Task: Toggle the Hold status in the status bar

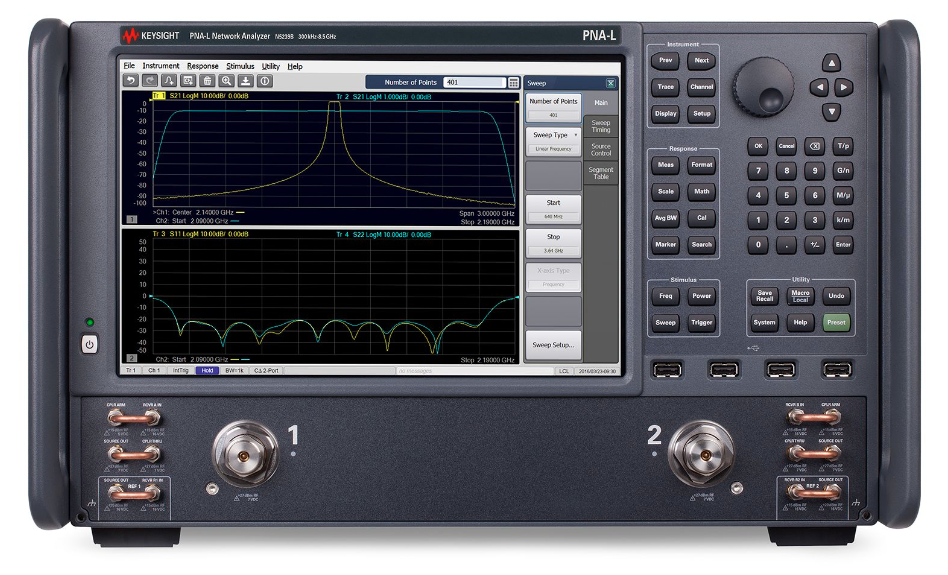Action: (x=207, y=370)
